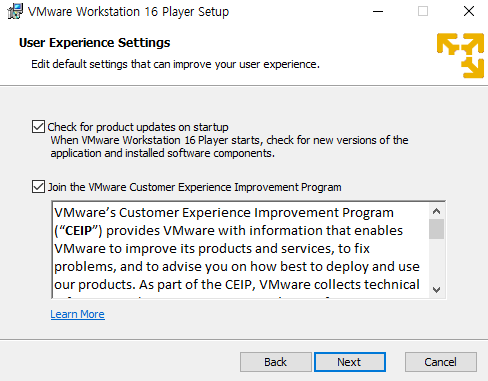The height and width of the screenshot is (381, 488).
Task: Click the CEIP description text area
Action: 241,250
